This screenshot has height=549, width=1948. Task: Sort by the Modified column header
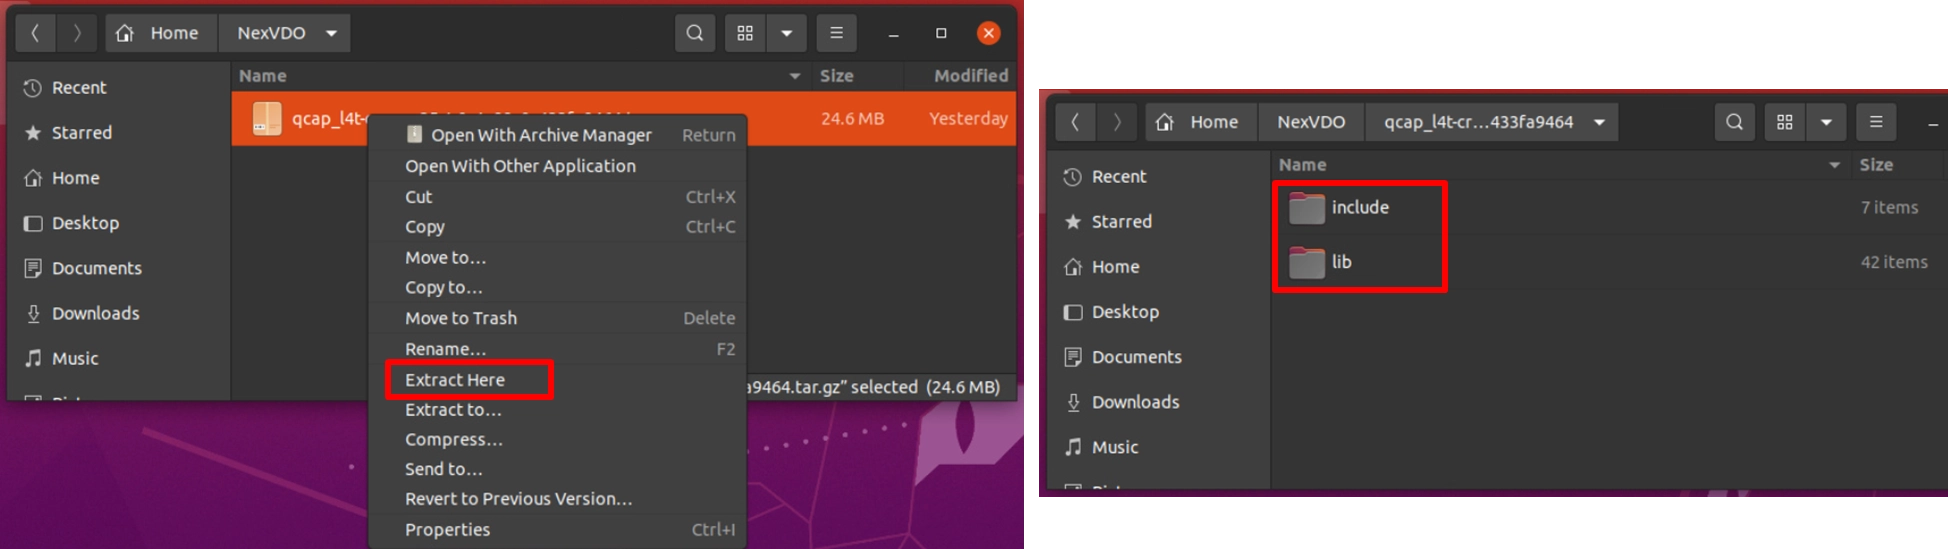(969, 76)
